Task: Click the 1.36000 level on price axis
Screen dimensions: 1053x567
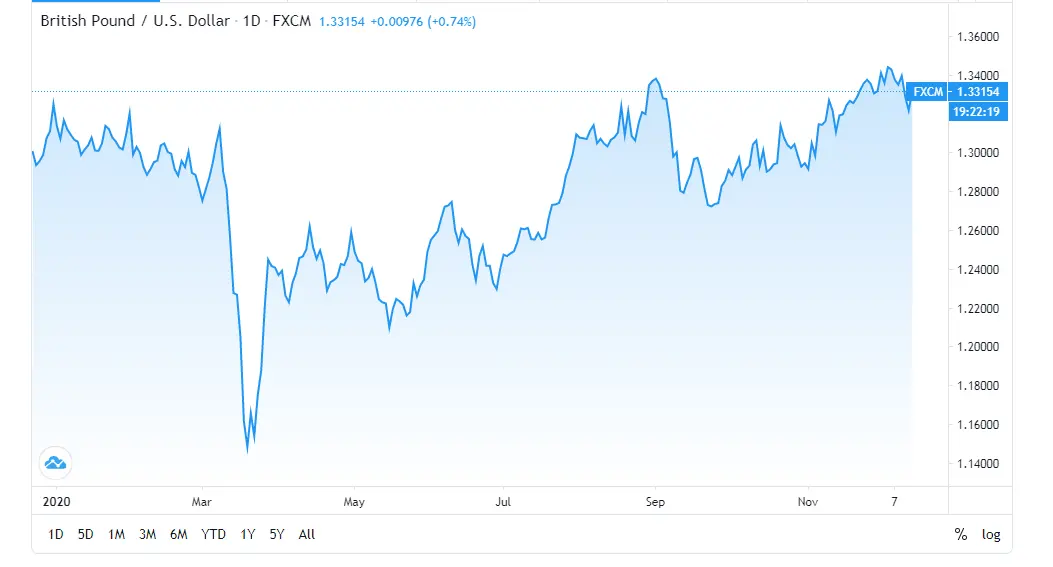Action: [977, 37]
